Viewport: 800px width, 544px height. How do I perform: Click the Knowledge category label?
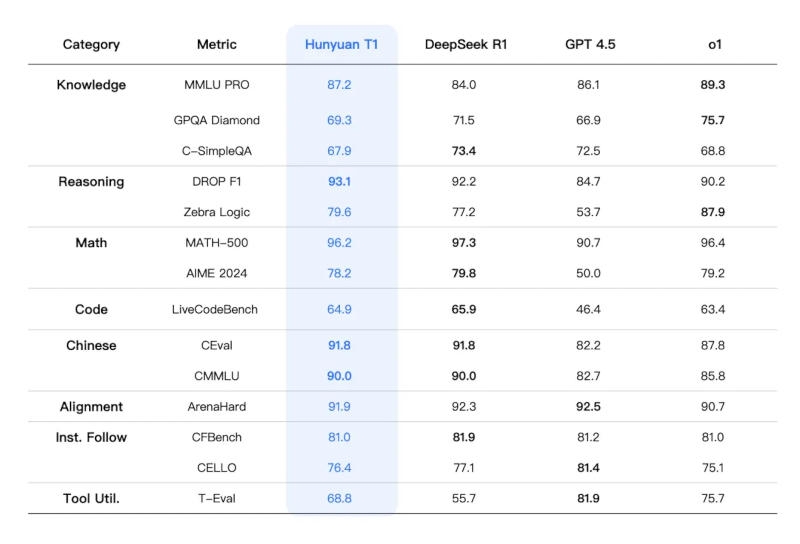91,85
